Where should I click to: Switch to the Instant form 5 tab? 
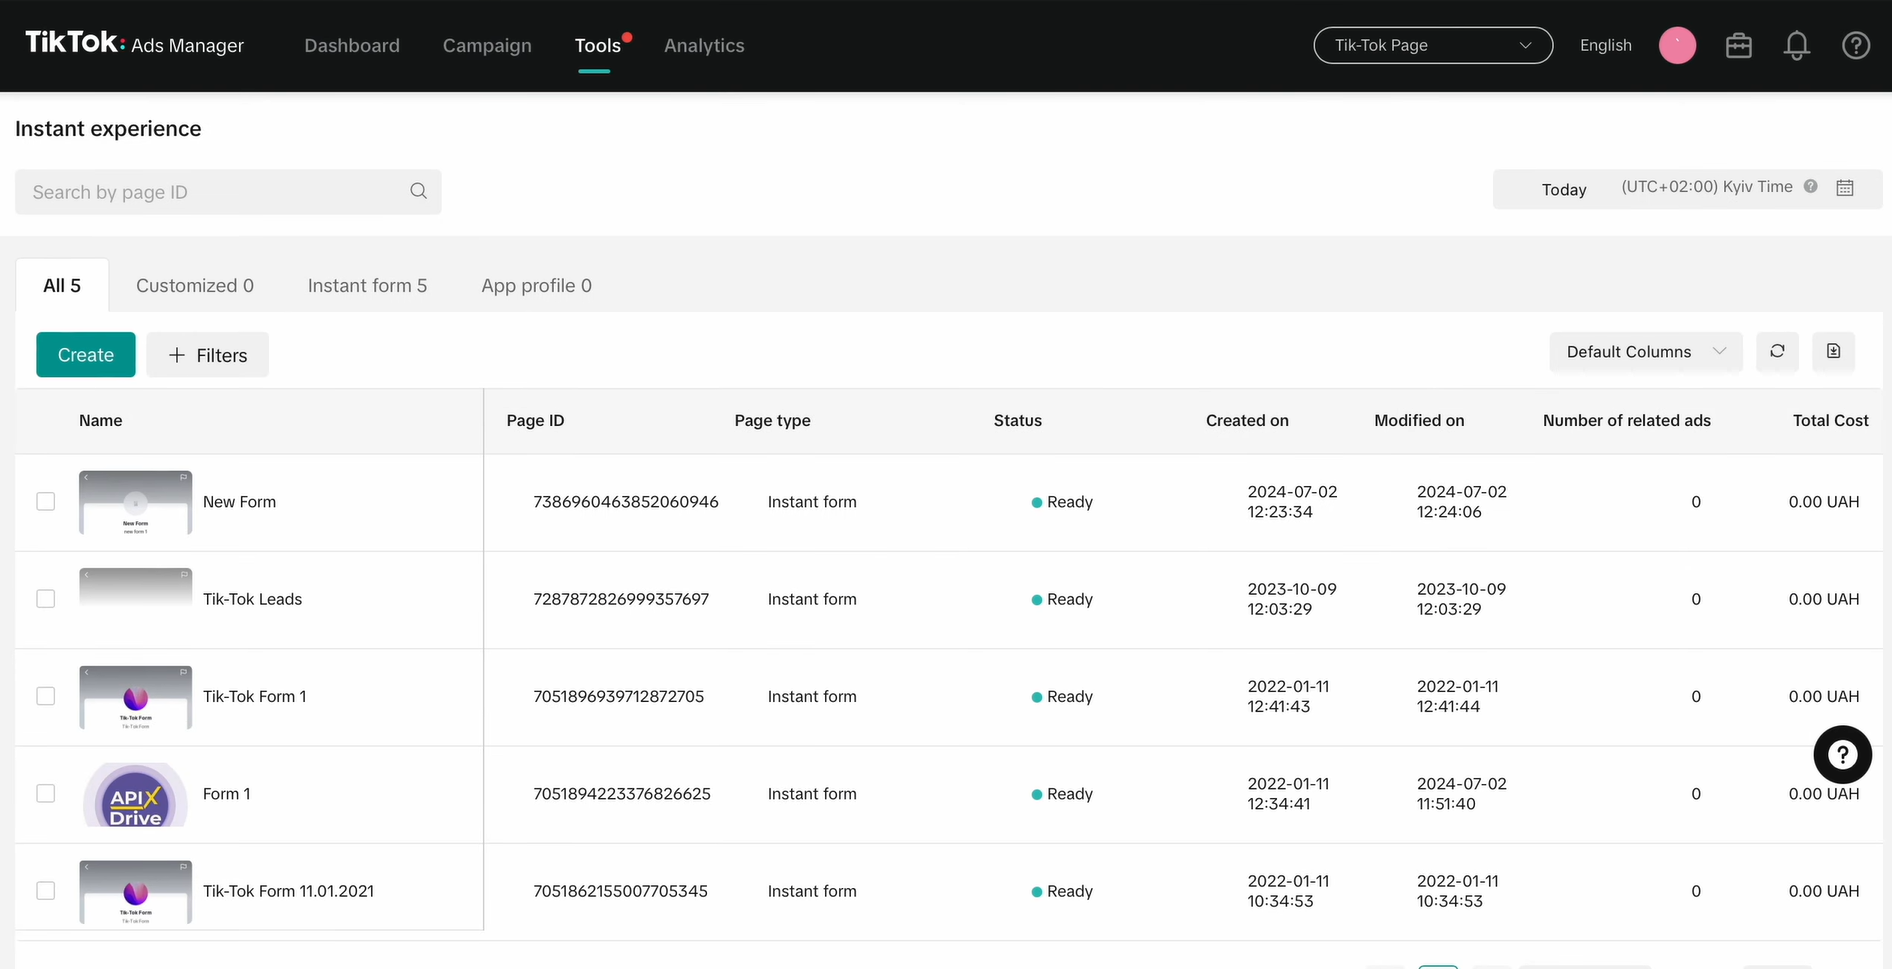[367, 285]
